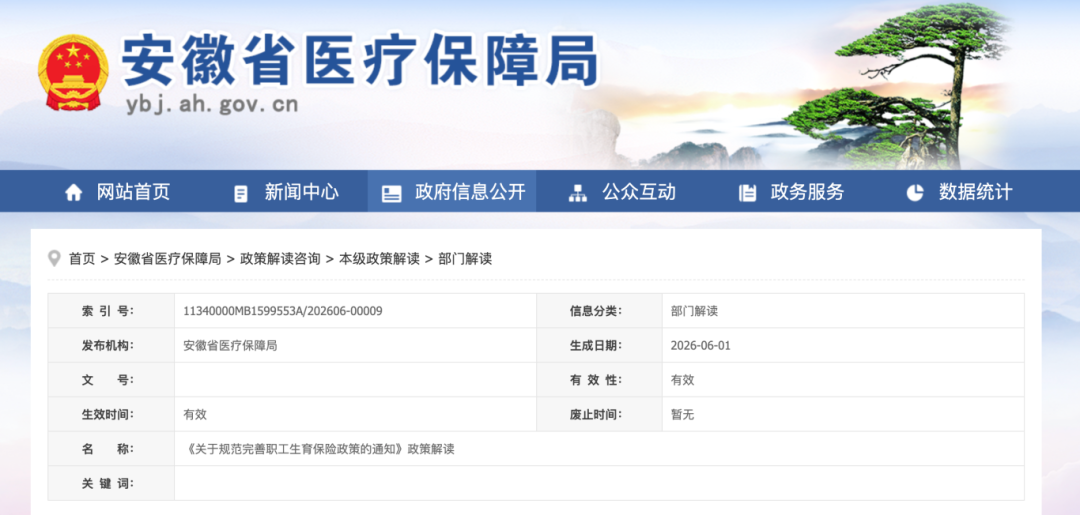Click the 有效 value next to 有效性
Viewport: 1080px width, 515px height.
[683, 380]
